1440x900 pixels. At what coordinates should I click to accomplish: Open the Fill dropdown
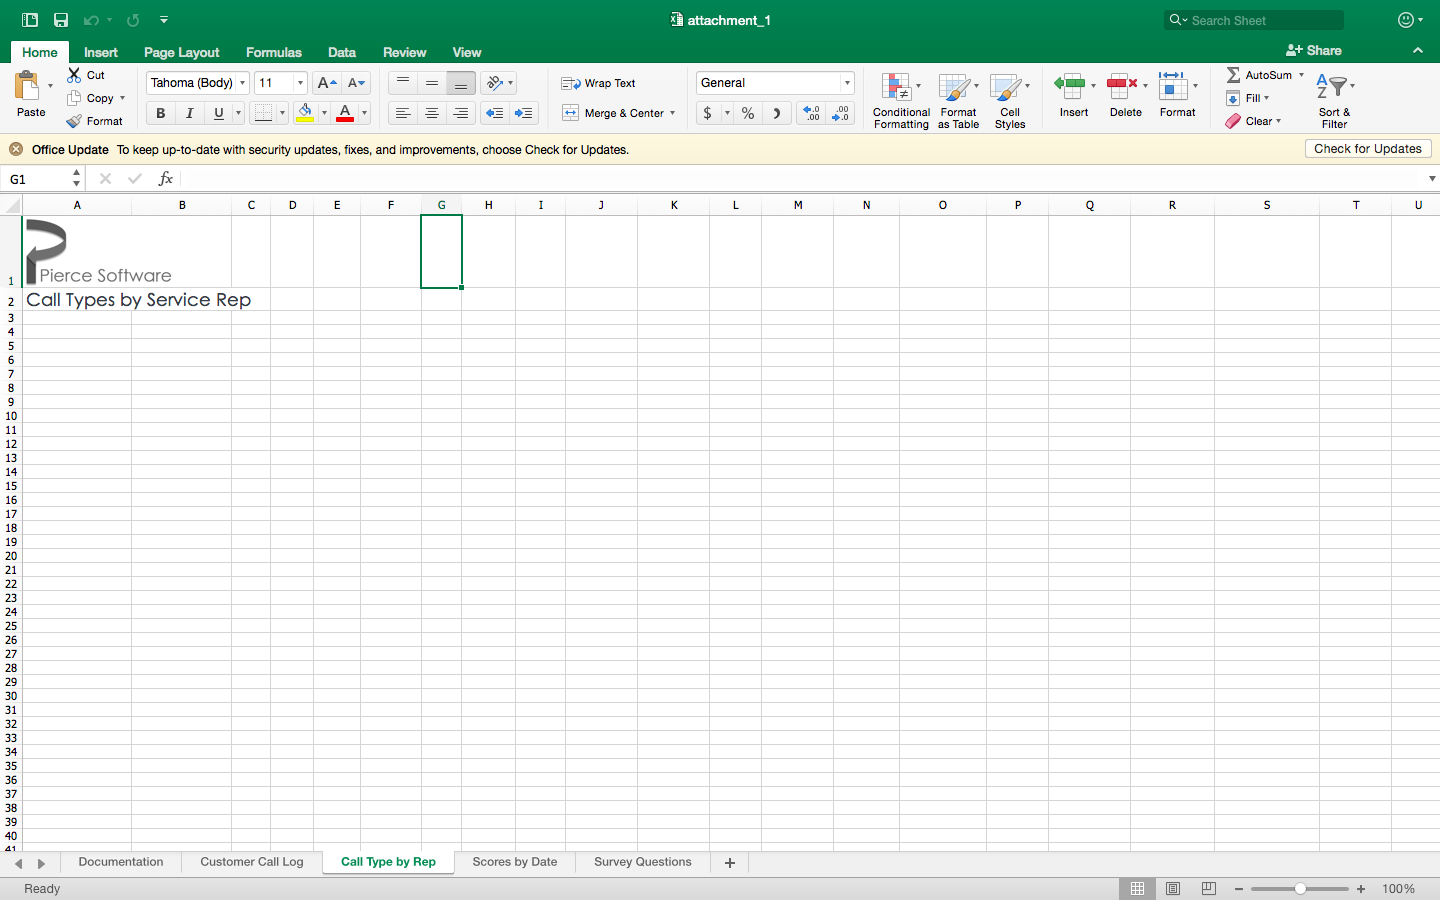[x=1248, y=98]
